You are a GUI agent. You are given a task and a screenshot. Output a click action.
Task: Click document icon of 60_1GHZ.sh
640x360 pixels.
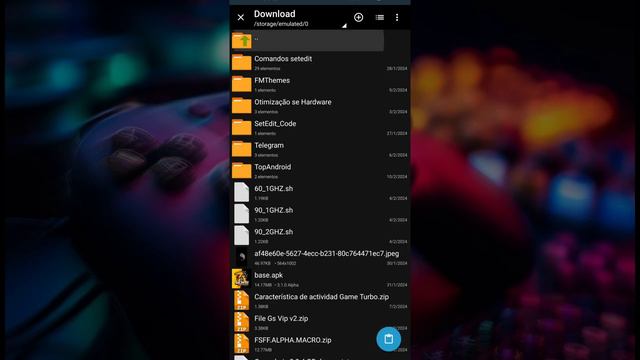point(242,192)
